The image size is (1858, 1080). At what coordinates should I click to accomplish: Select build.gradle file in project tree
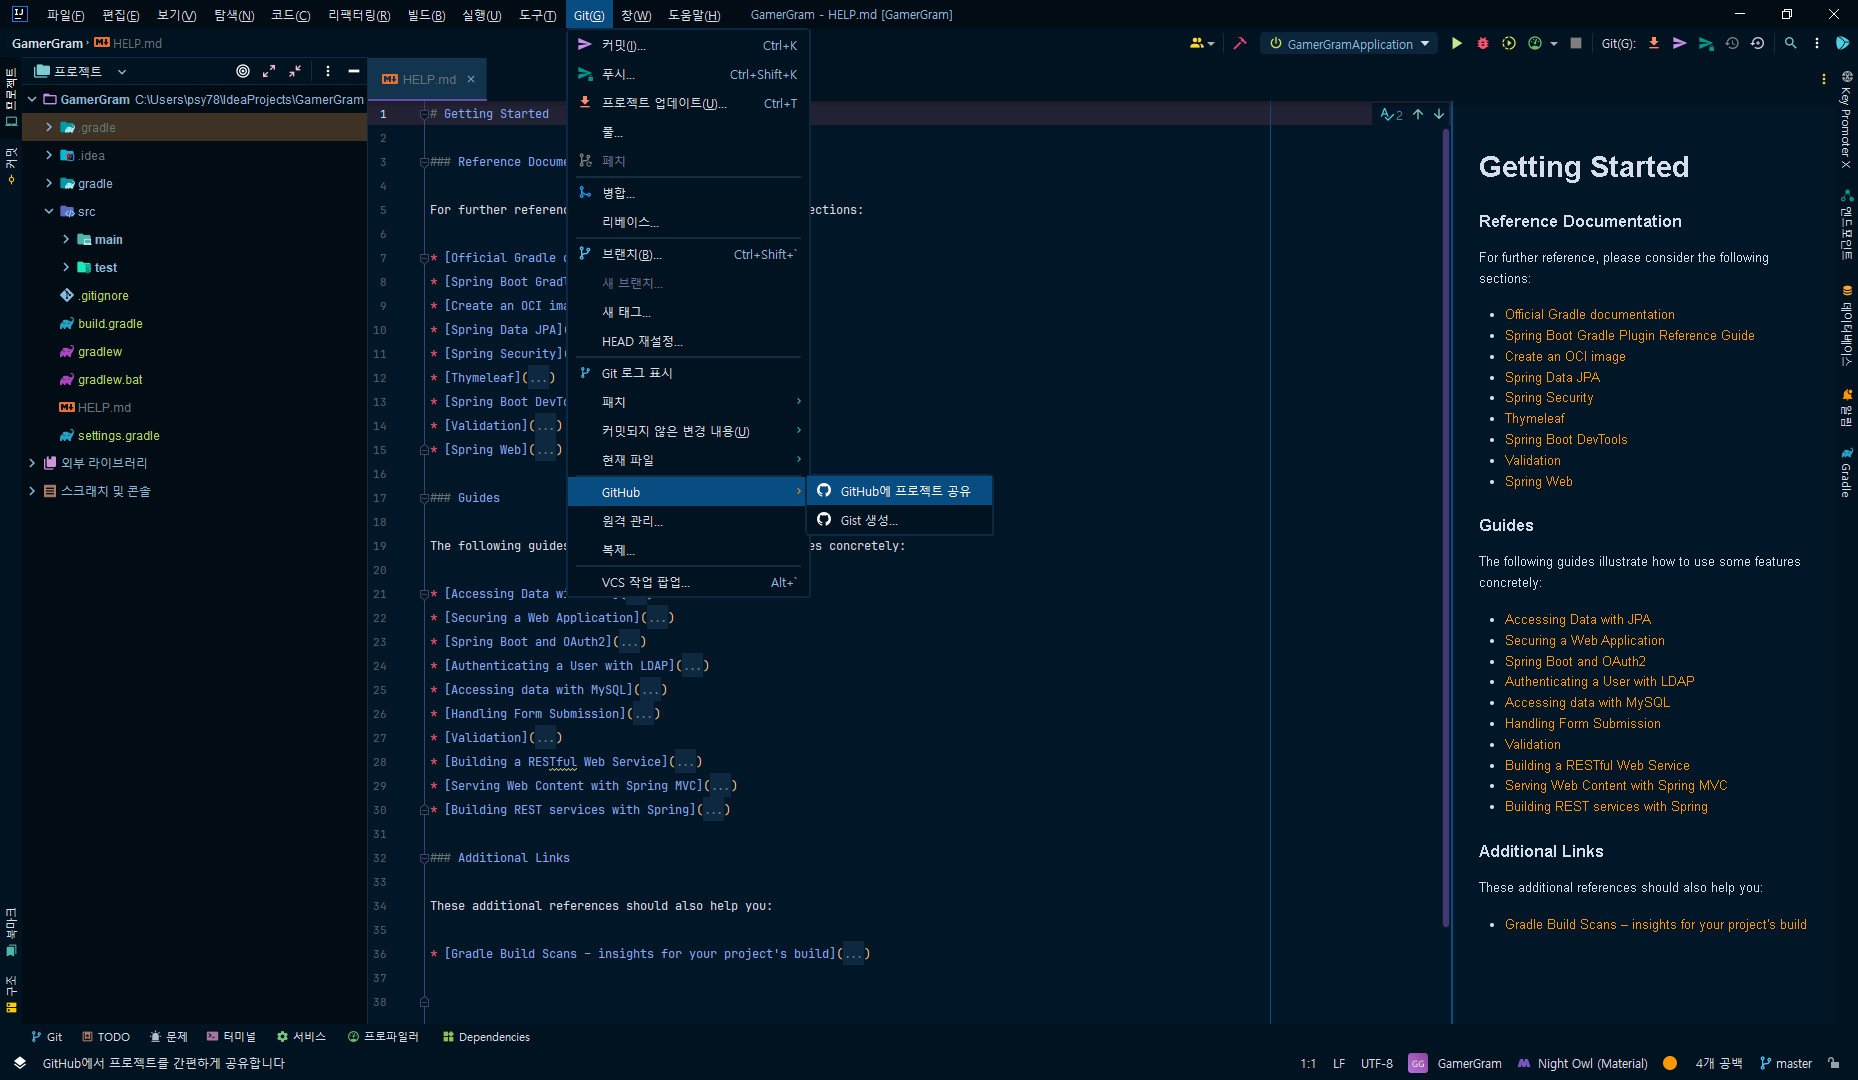(x=110, y=323)
